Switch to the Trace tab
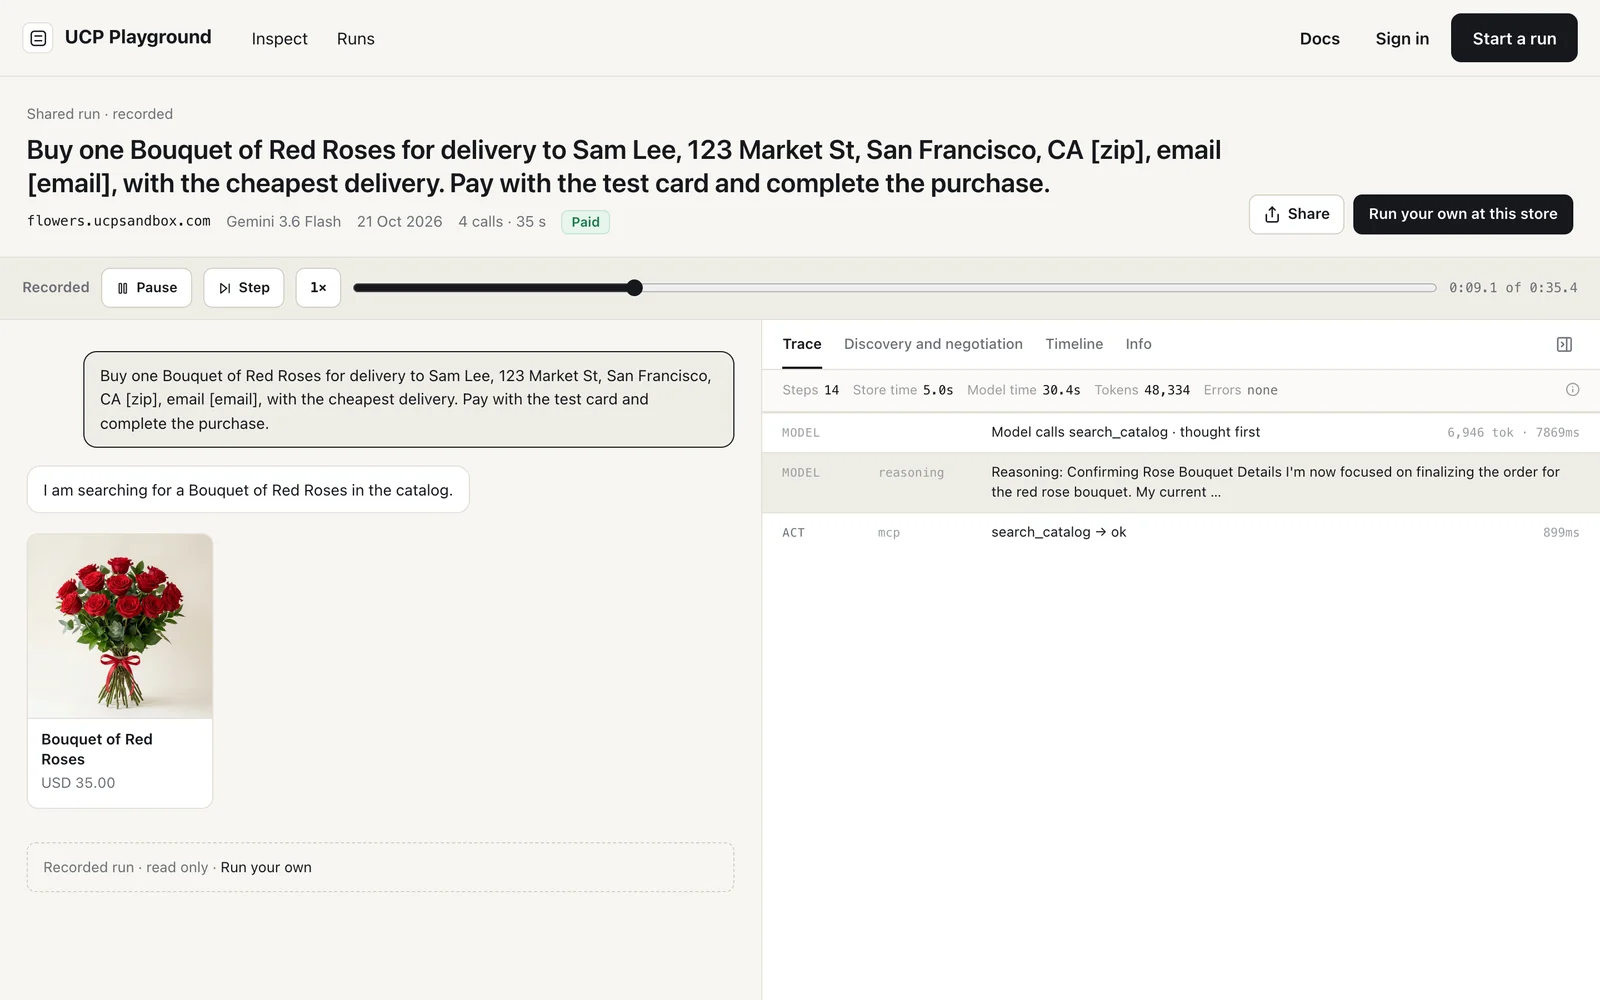The width and height of the screenshot is (1600, 1000). (802, 344)
